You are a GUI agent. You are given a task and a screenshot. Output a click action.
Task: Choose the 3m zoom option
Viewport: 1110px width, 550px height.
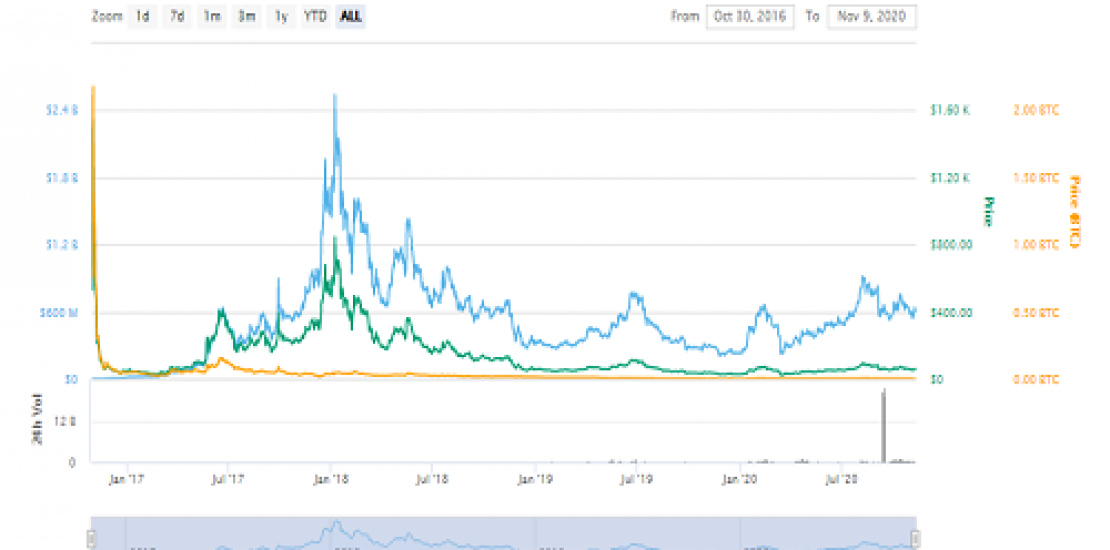coord(245,17)
